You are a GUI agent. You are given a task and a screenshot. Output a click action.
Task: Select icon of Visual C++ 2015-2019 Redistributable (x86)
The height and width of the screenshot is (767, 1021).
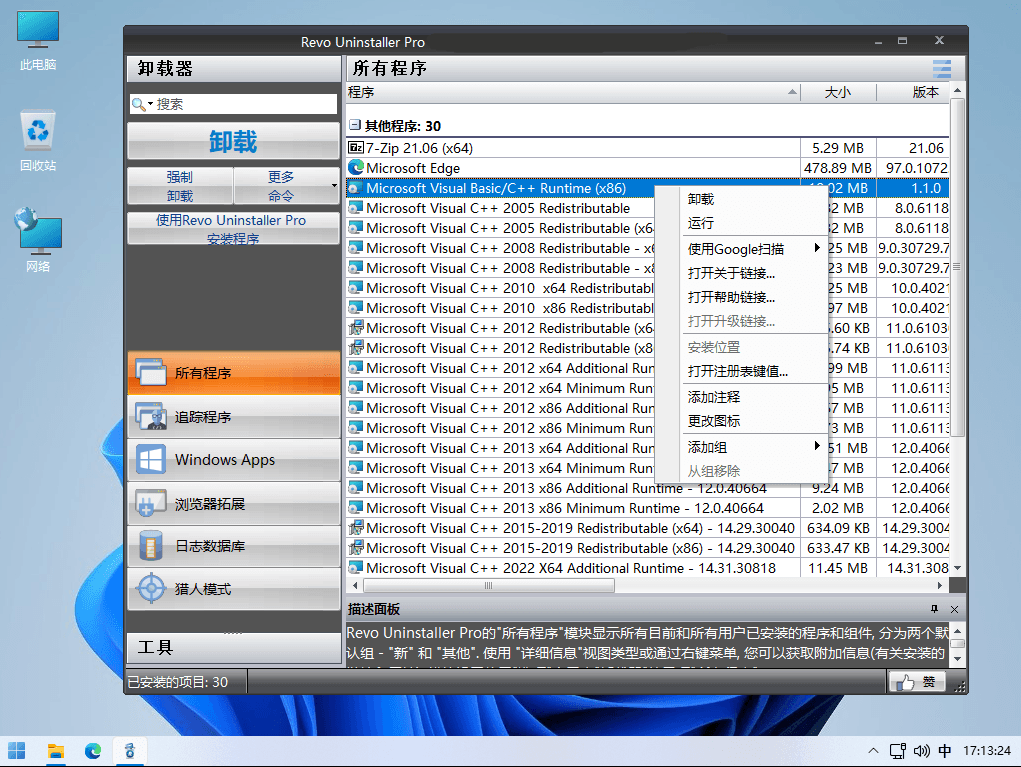pos(356,548)
